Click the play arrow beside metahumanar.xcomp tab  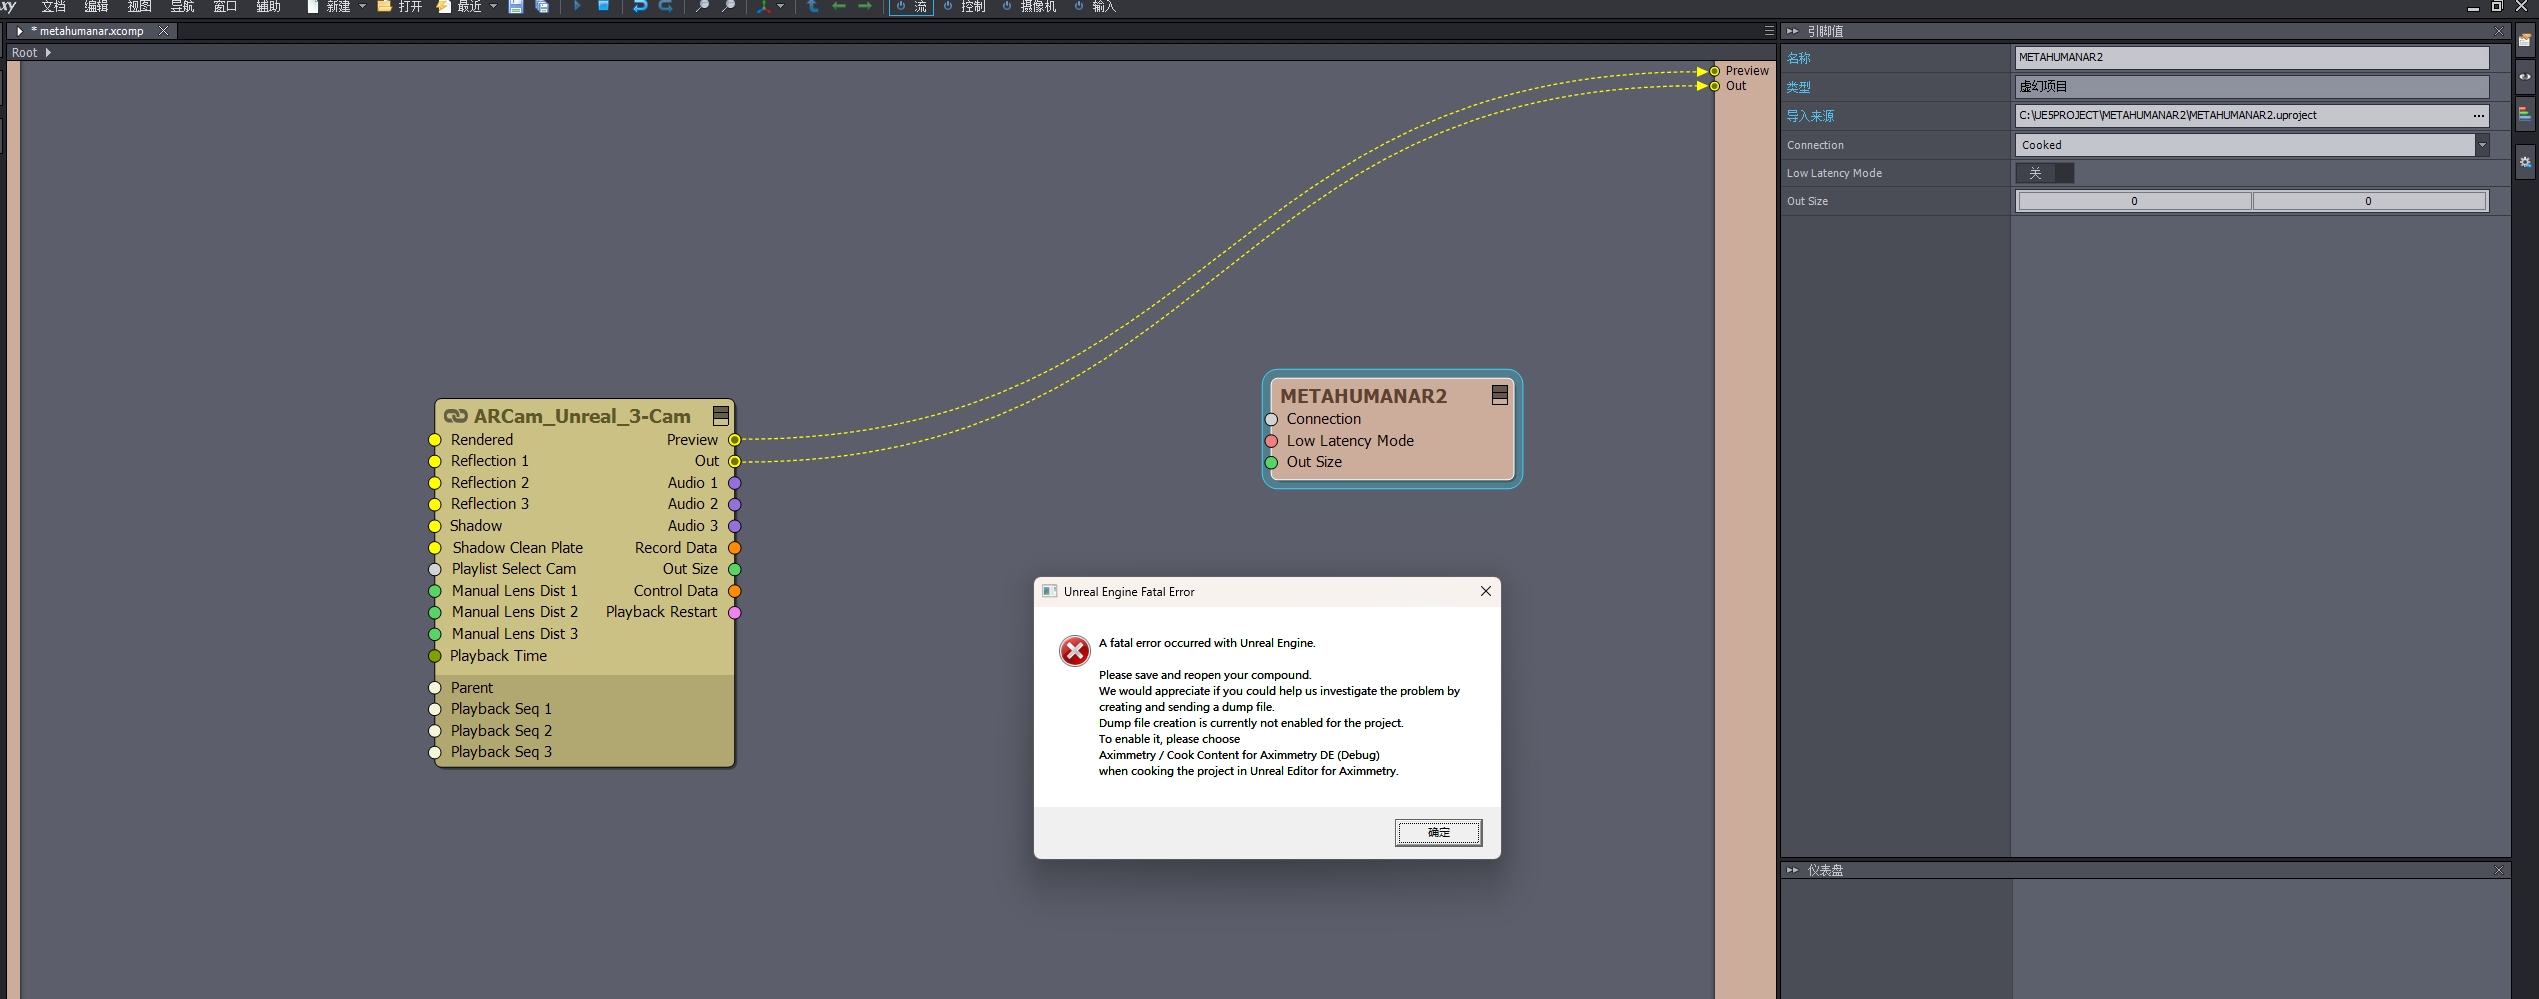coord(20,31)
